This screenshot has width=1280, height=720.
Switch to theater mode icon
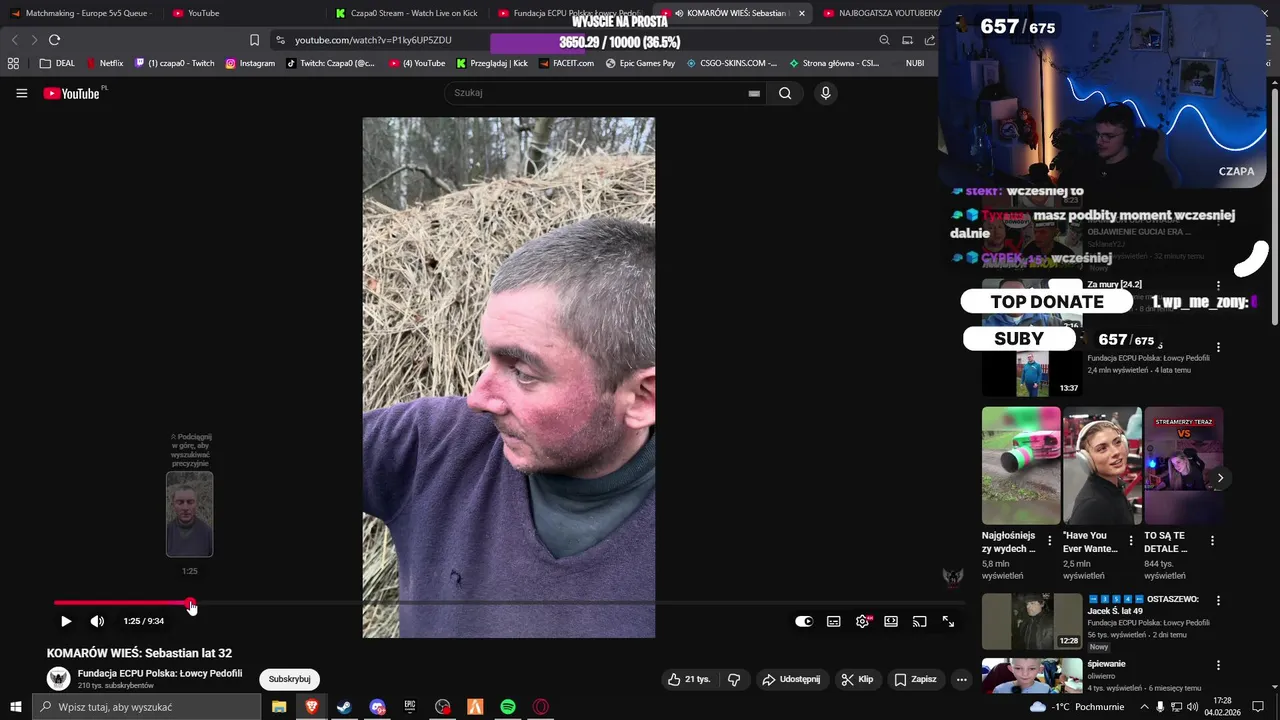coord(891,621)
